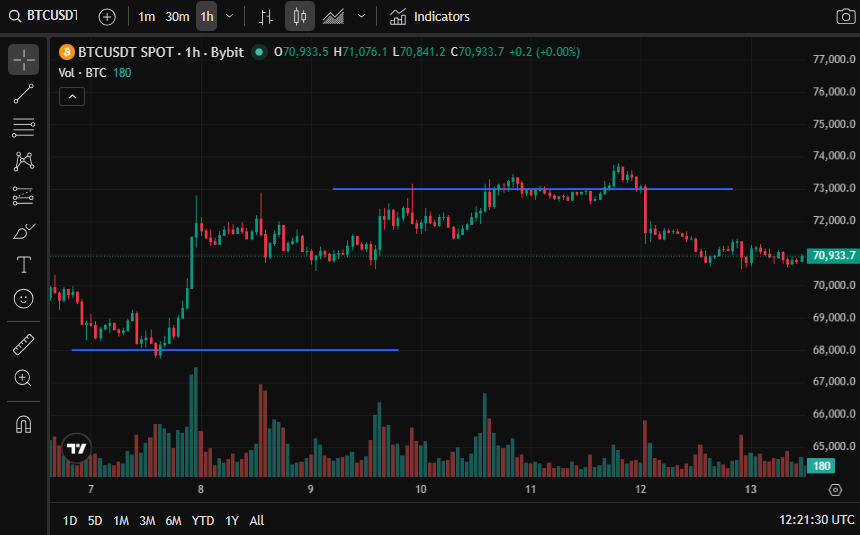Collapse the indicator legend with chevron
This screenshot has height=535, width=860.
tap(72, 97)
